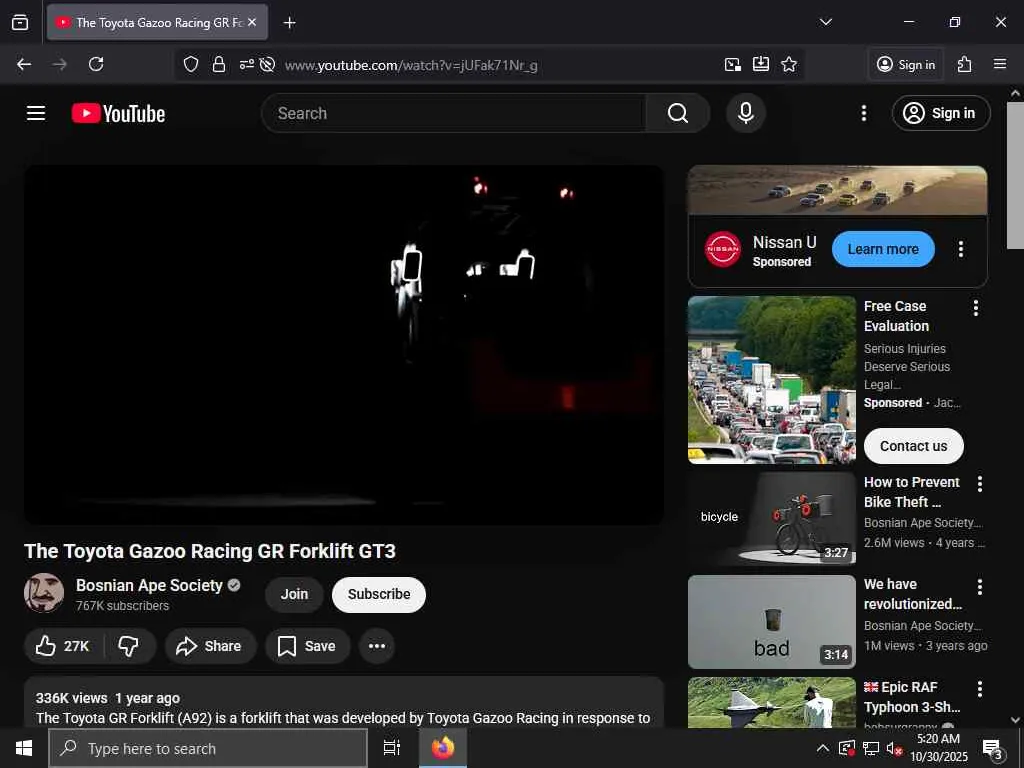
Task: Open the taskbar clock and date
Action: (x=939, y=748)
